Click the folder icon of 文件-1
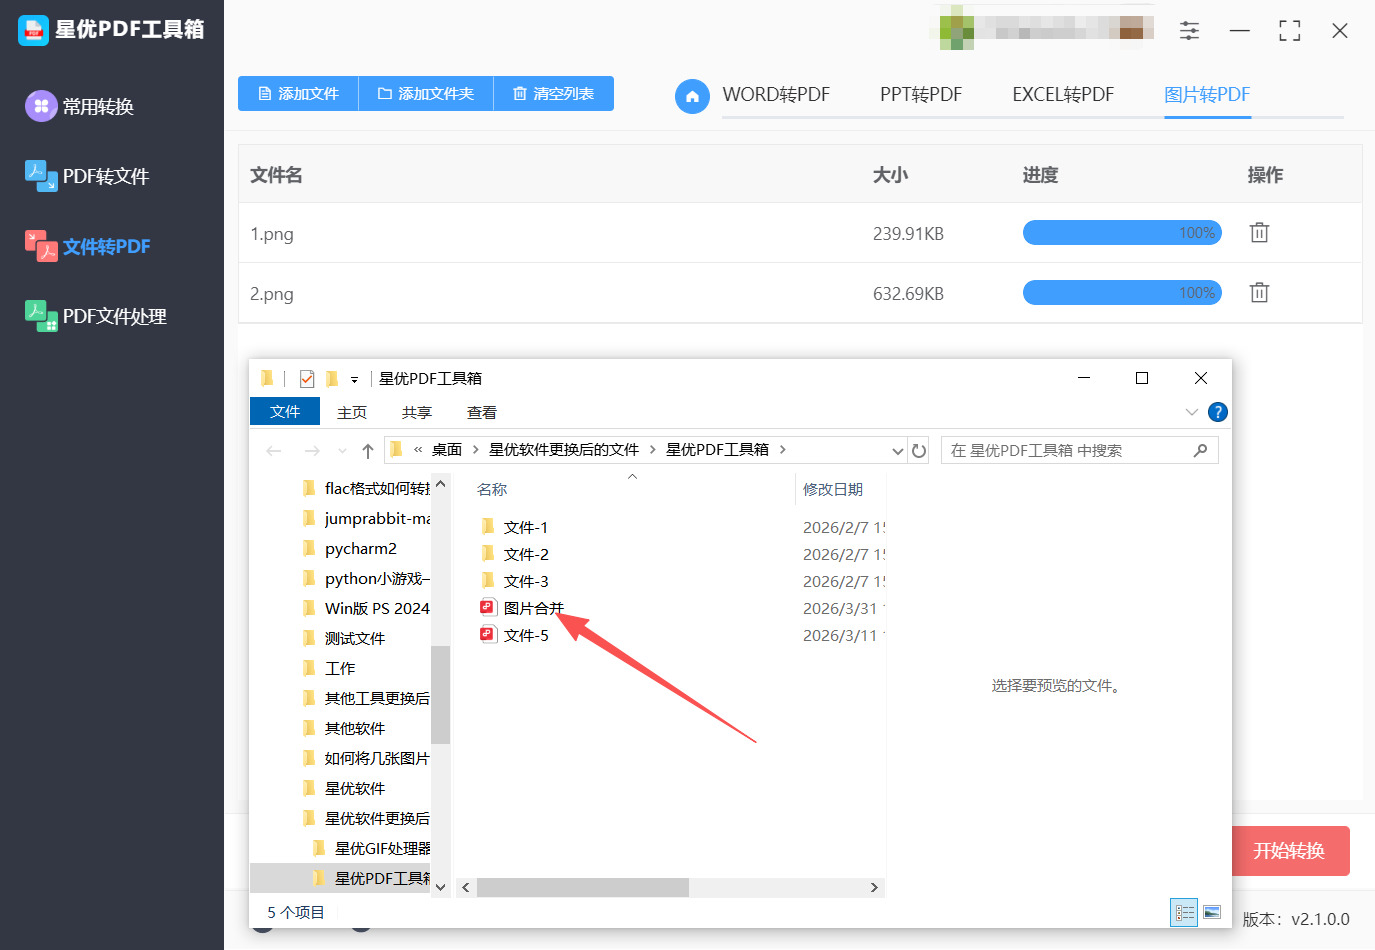 click(488, 526)
